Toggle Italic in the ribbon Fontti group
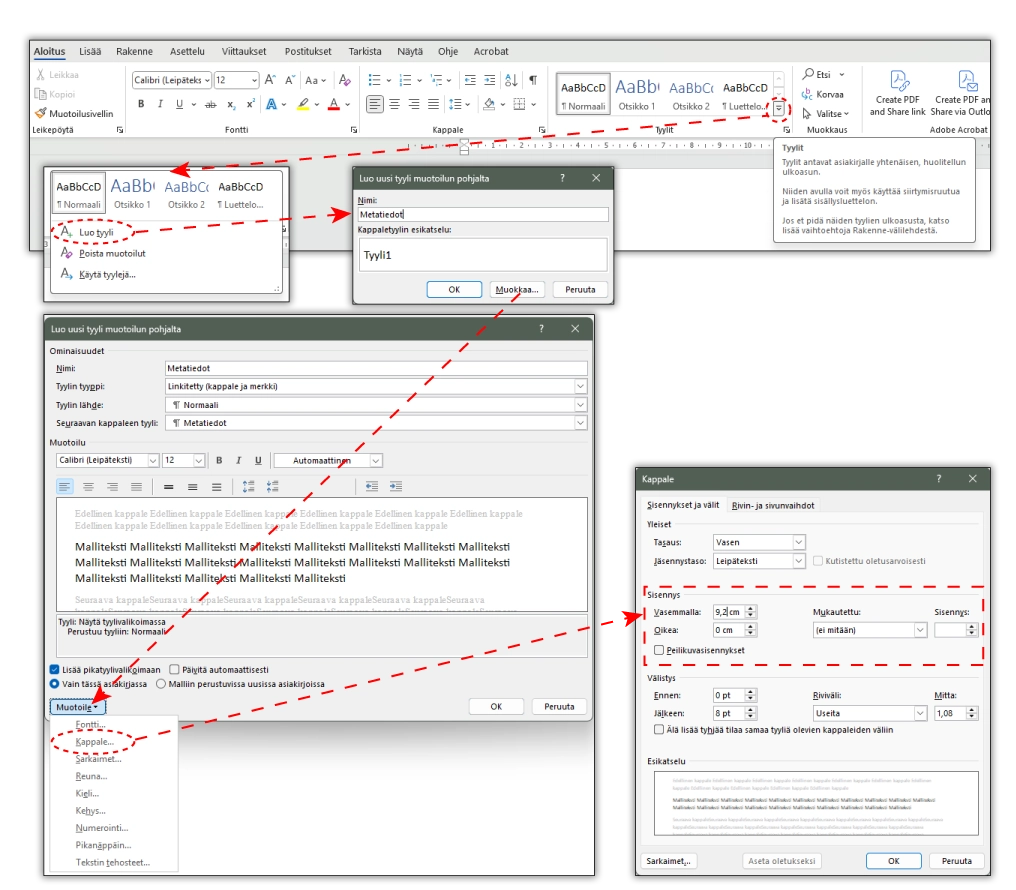1016x890 pixels. click(x=160, y=104)
